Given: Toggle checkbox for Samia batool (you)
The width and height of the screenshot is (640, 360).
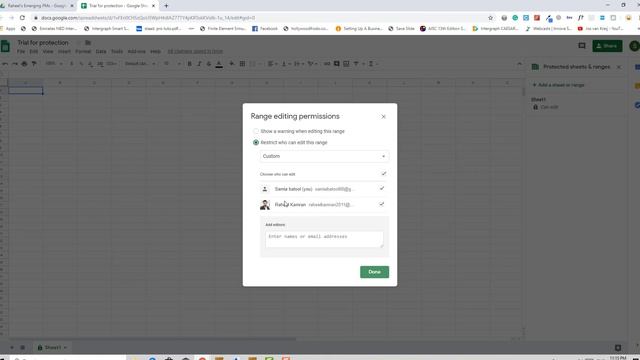Looking at the screenshot, I should tap(382, 189).
